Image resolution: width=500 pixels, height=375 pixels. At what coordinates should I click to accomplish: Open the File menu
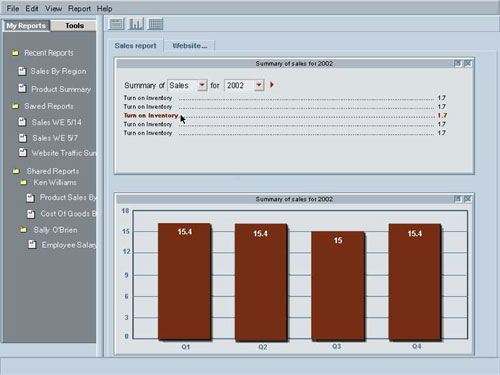[13, 8]
